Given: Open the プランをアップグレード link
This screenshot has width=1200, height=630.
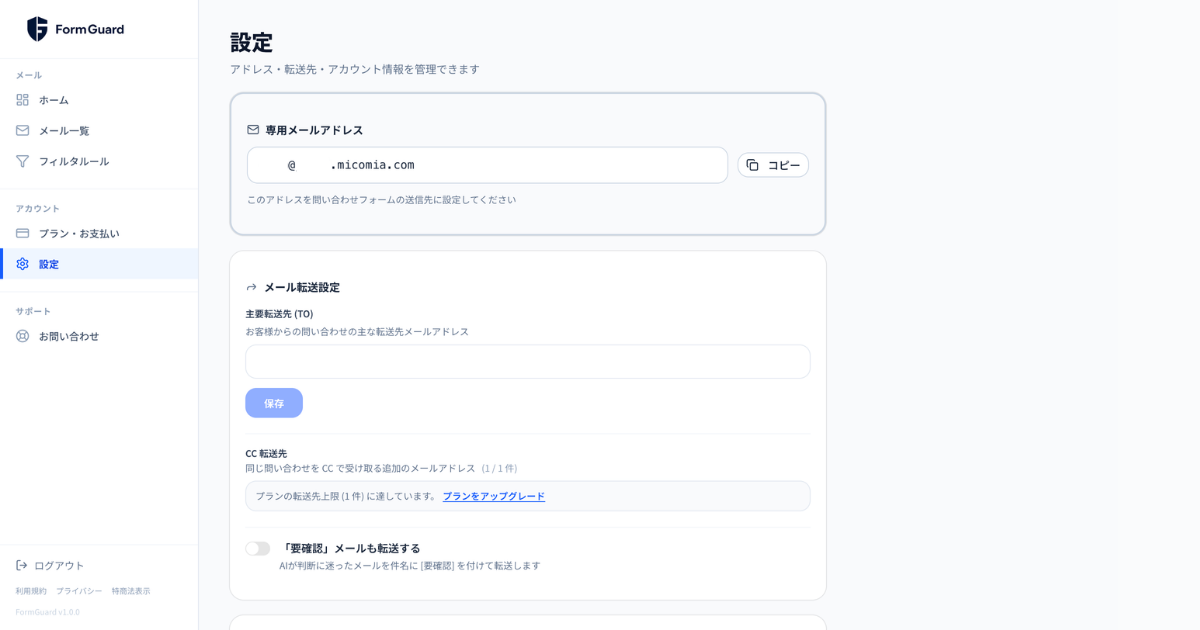Looking at the screenshot, I should click(x=494, y=496).
